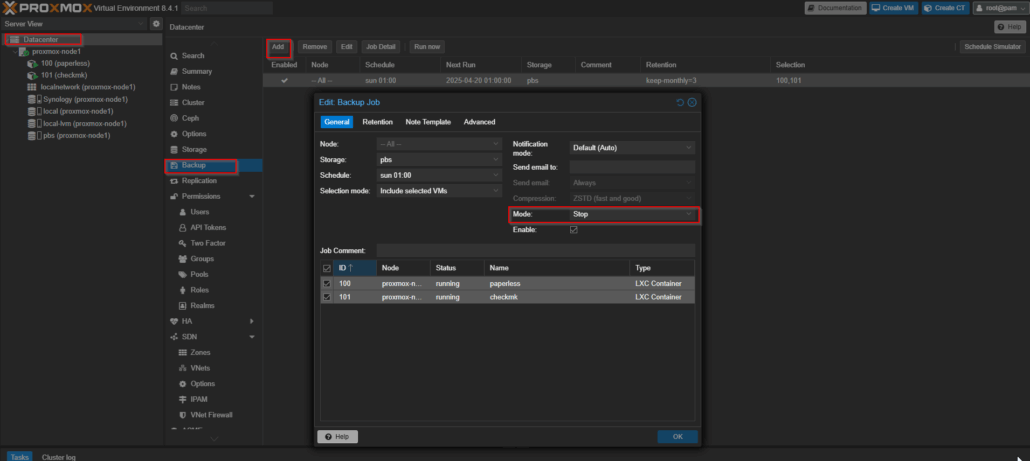This screenshot has width=1030, height=461.
Task: Click the Proxmox logo
Action: (47, 8)
